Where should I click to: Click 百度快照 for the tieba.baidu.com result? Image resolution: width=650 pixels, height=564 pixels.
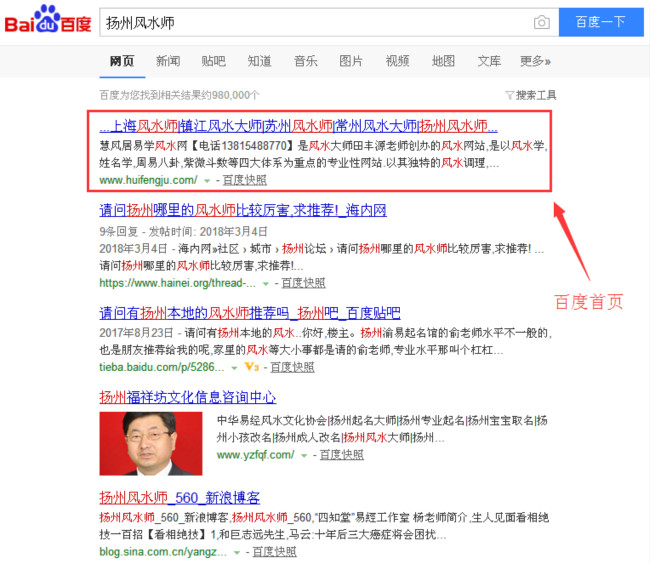(x=290, y=367)
